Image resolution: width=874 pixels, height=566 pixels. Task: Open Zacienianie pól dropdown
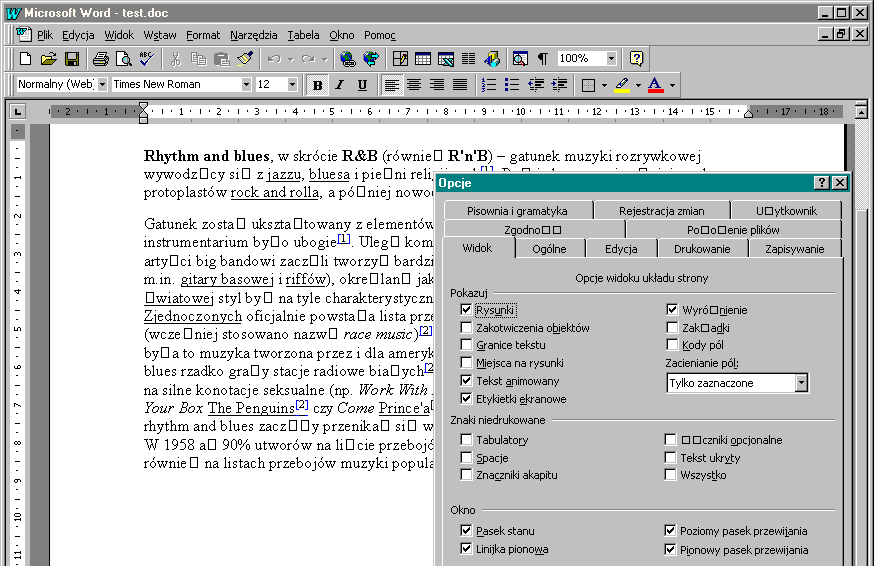click(x=801, y=383)
